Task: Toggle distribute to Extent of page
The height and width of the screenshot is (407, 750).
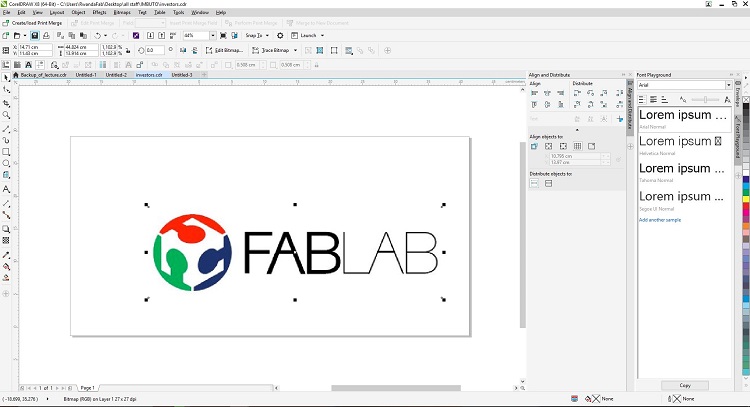Action: [x=549, y=183]
